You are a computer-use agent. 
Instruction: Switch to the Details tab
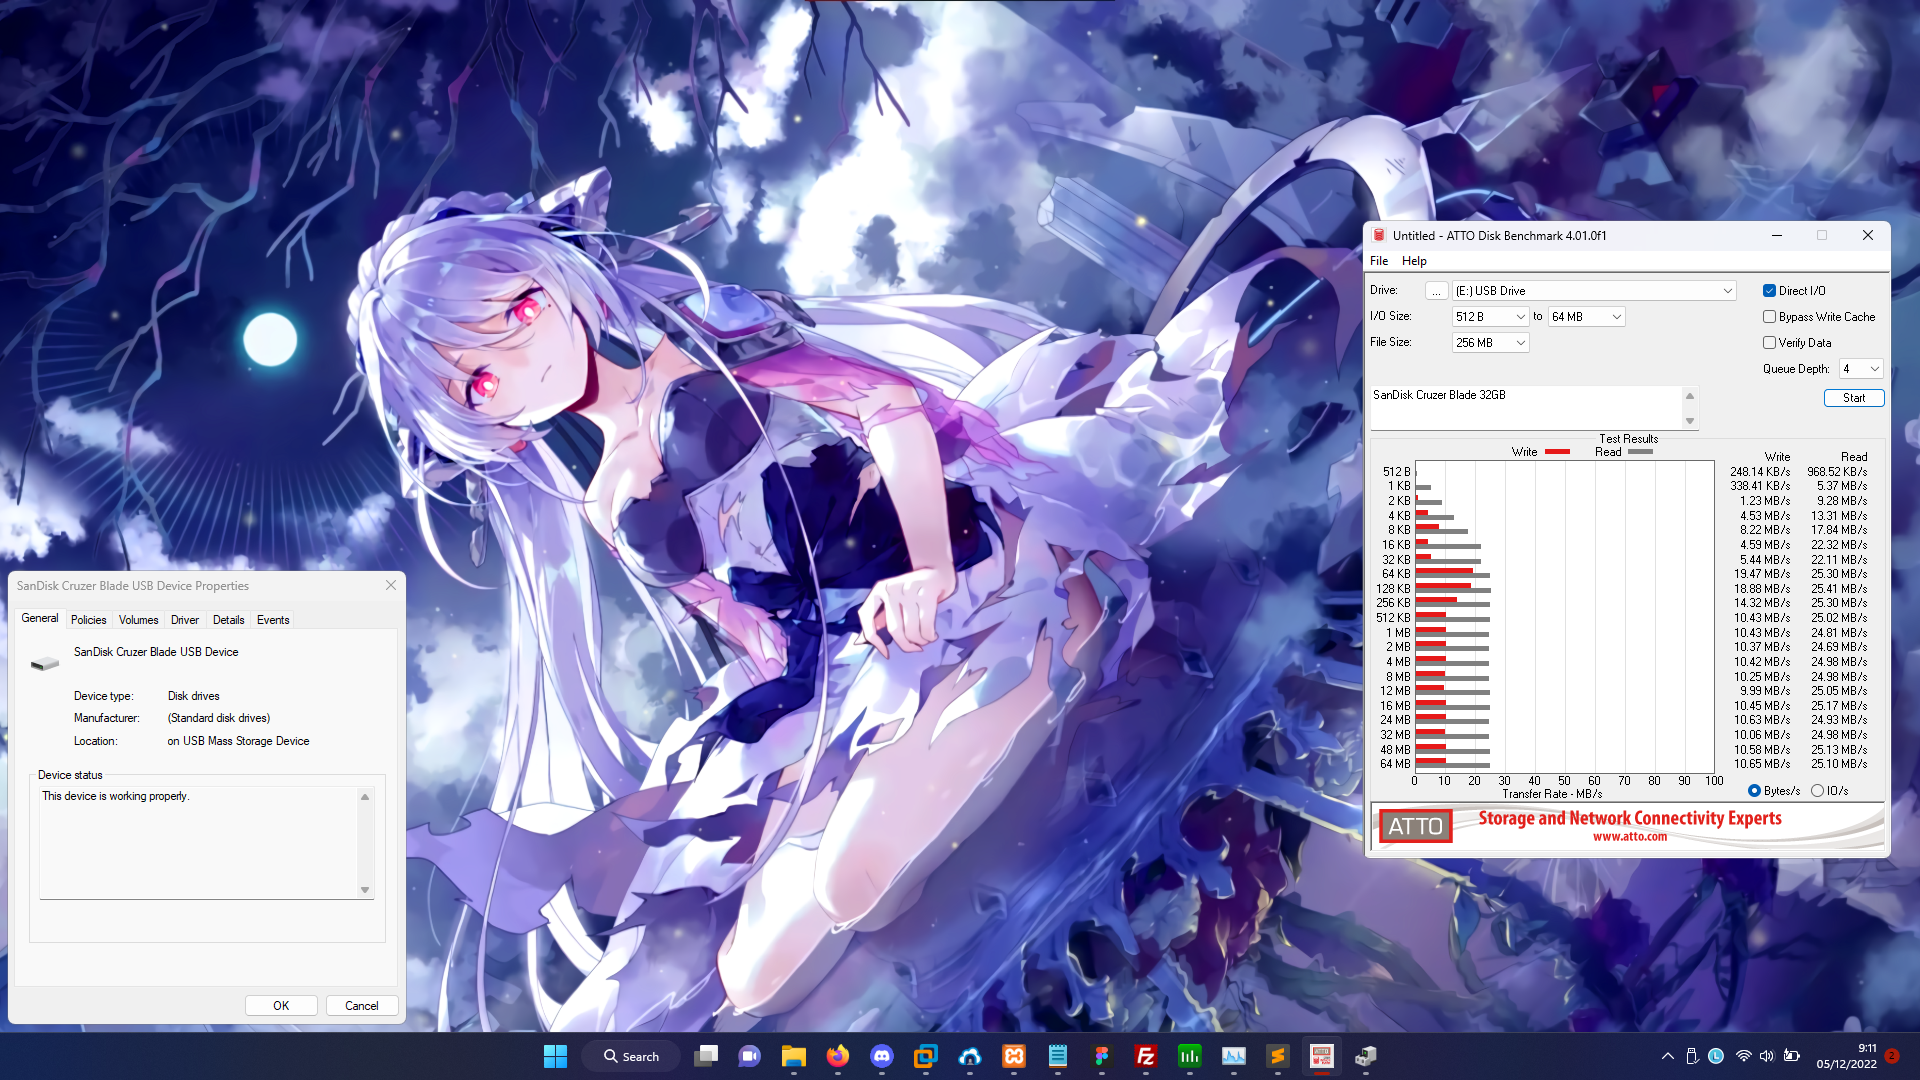pos(229,620)
